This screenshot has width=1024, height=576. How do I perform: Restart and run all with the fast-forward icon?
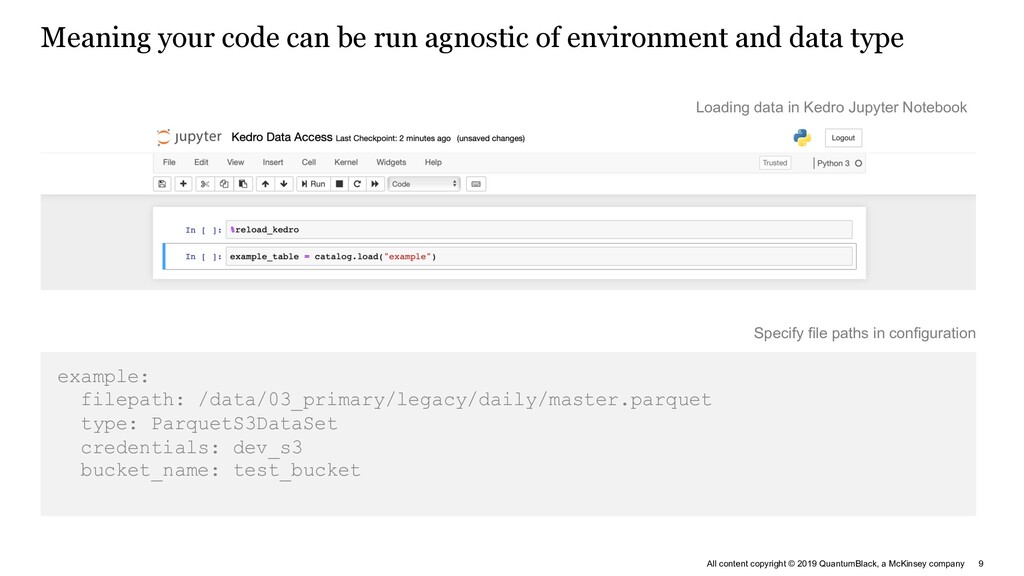pyautogui.click(x=375, y=184)
